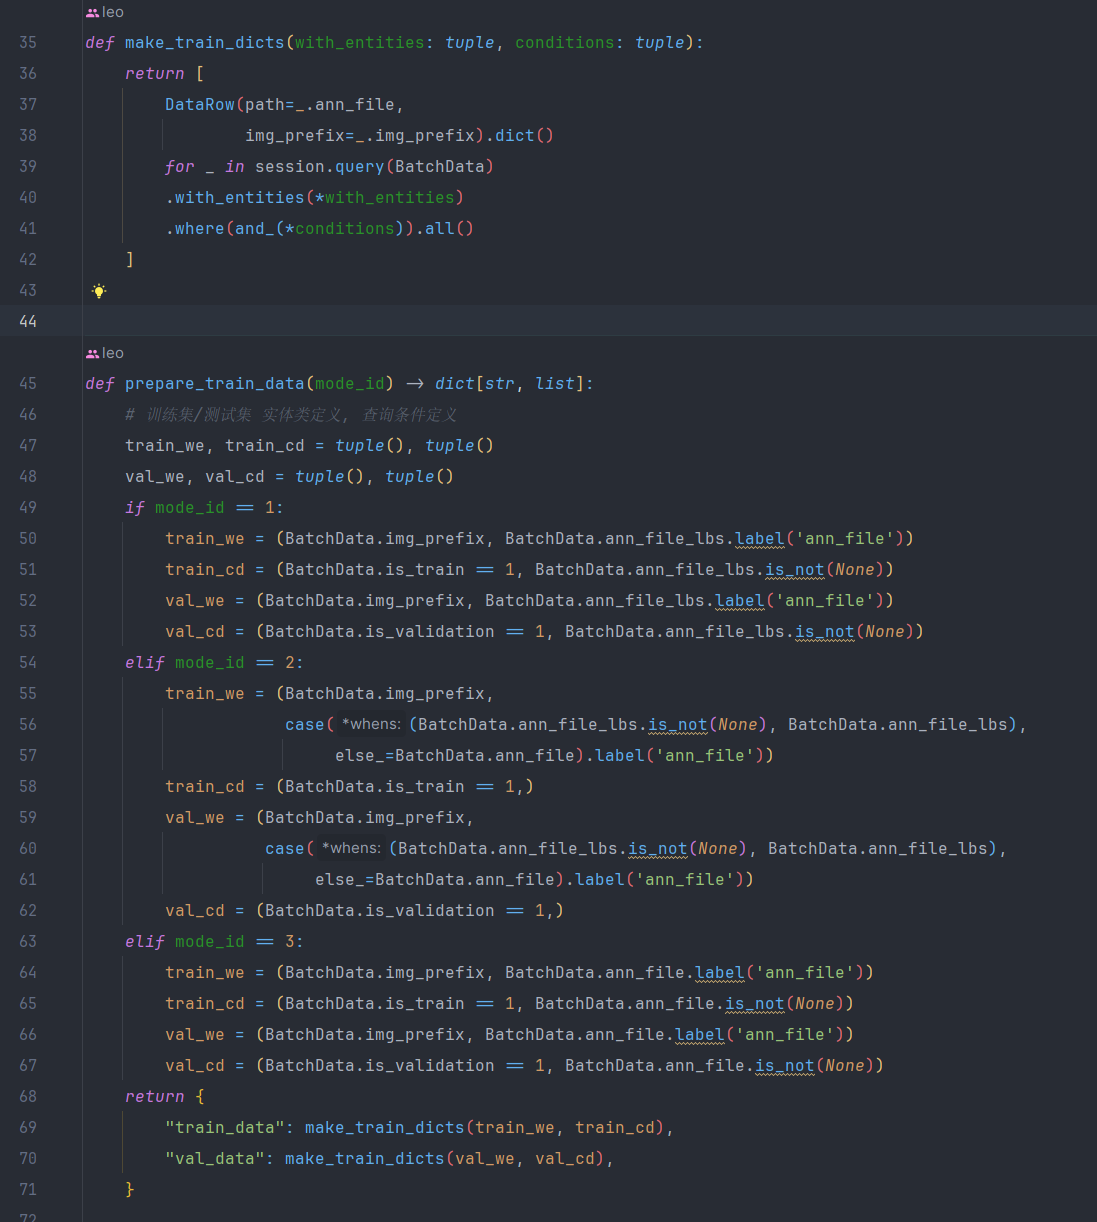Click the DataRow class reference on line 37
Viewport: 1097px width, 1222px height.
(199, 105)
